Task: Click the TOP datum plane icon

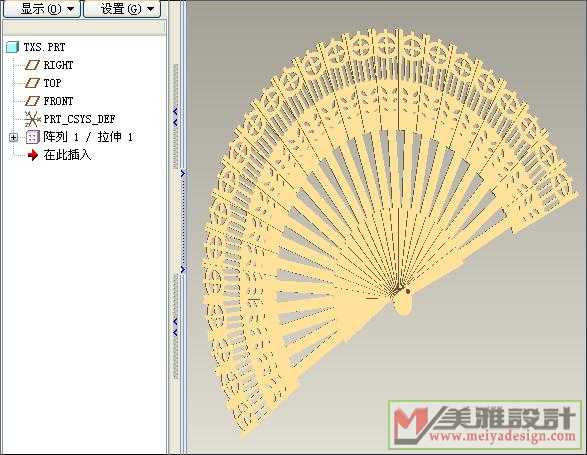Action: coord(32,83)
